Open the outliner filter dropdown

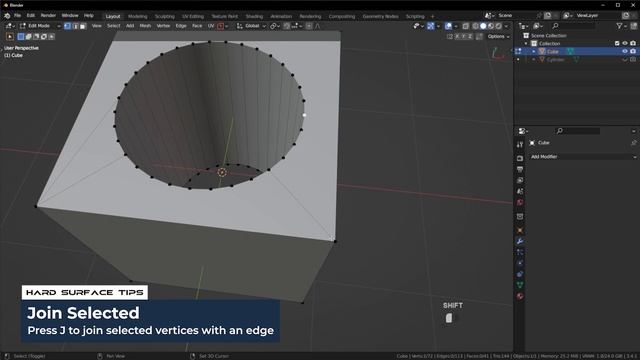tap(621, 26)
